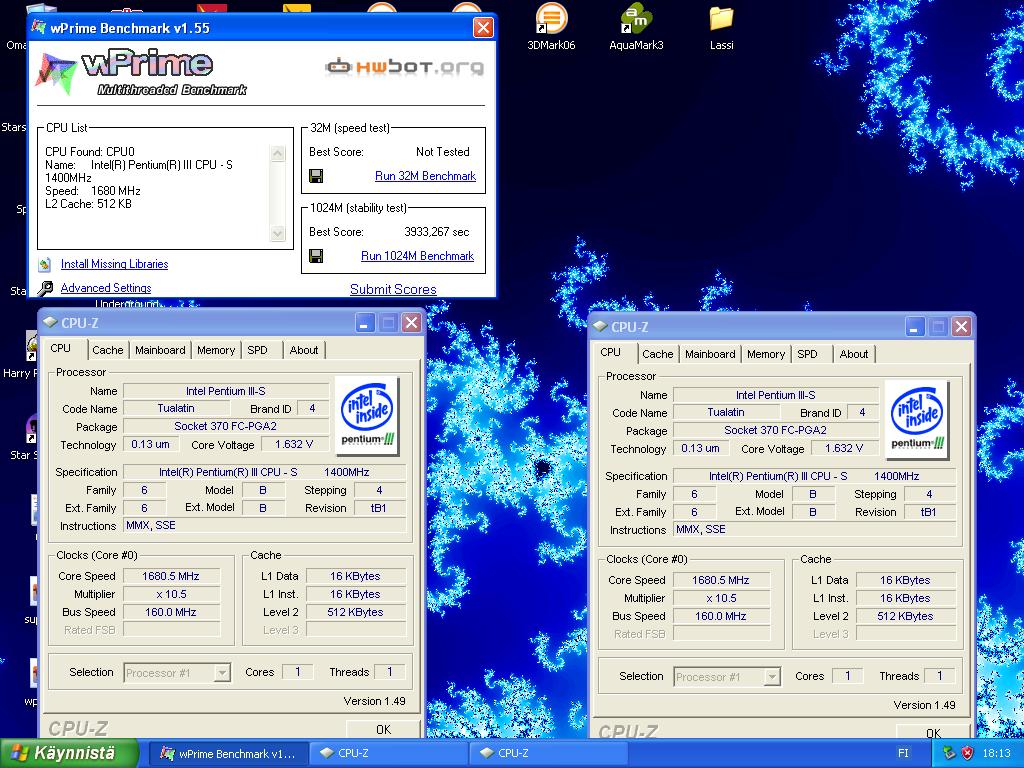Click CPU List scrollbar up arrow

pyautogui.click(x=278, y=153)
